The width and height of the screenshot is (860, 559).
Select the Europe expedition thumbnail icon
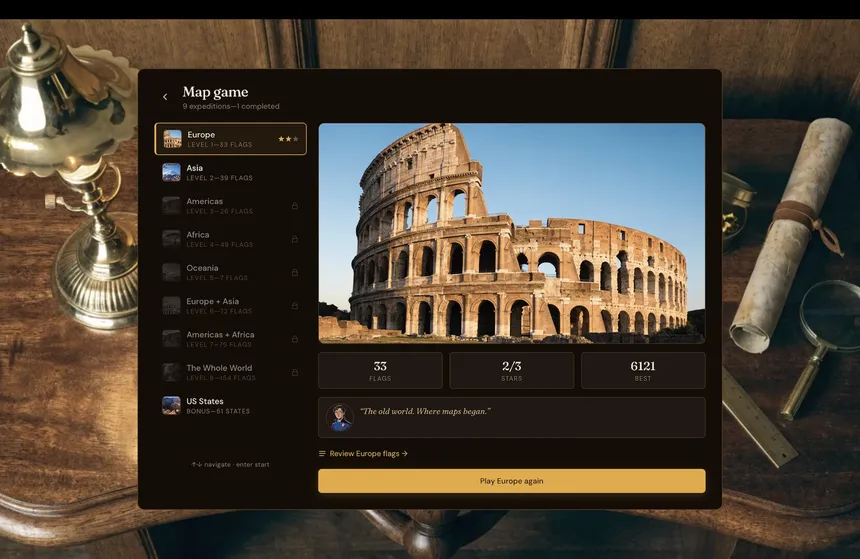172,139
